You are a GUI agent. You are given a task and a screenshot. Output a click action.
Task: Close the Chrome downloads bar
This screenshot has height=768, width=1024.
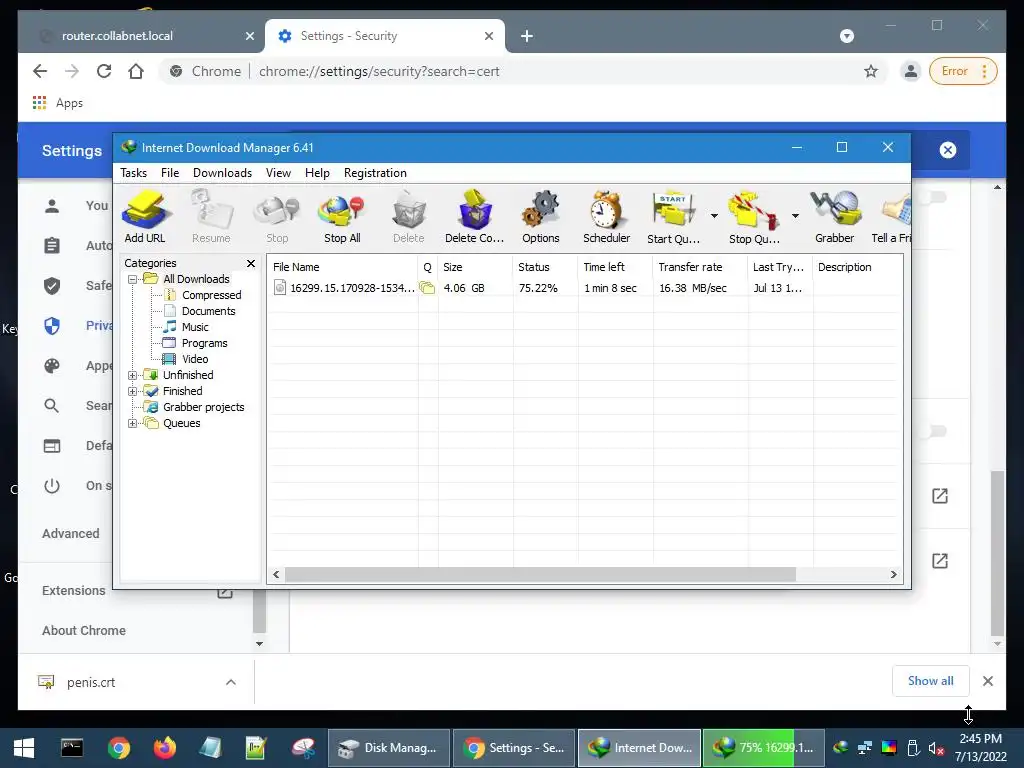[988, 681]
